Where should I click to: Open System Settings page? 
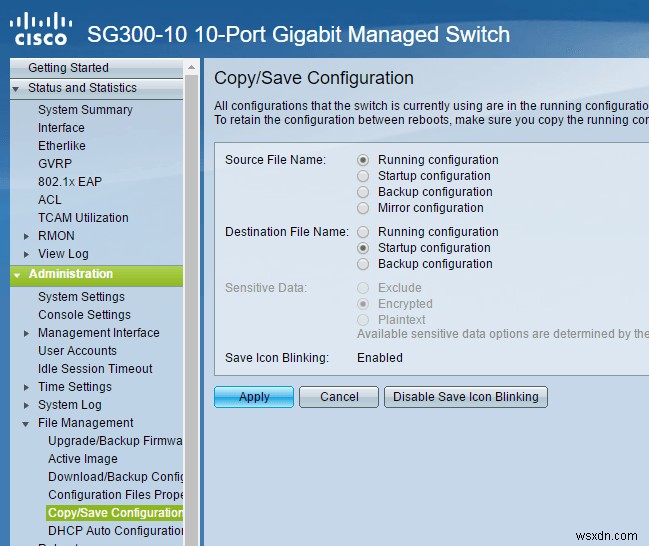pyautogui.click(x=81, y=297)
